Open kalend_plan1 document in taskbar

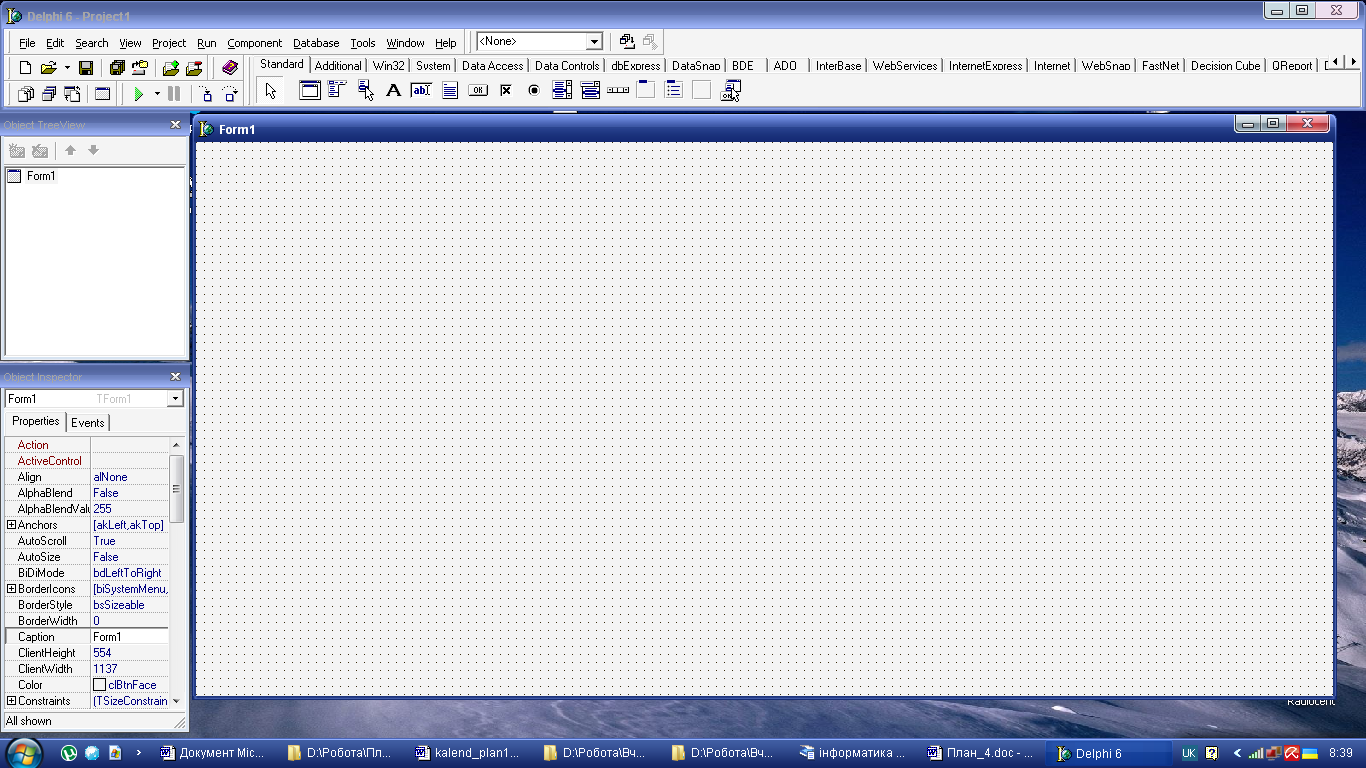[x=469, y=753]
